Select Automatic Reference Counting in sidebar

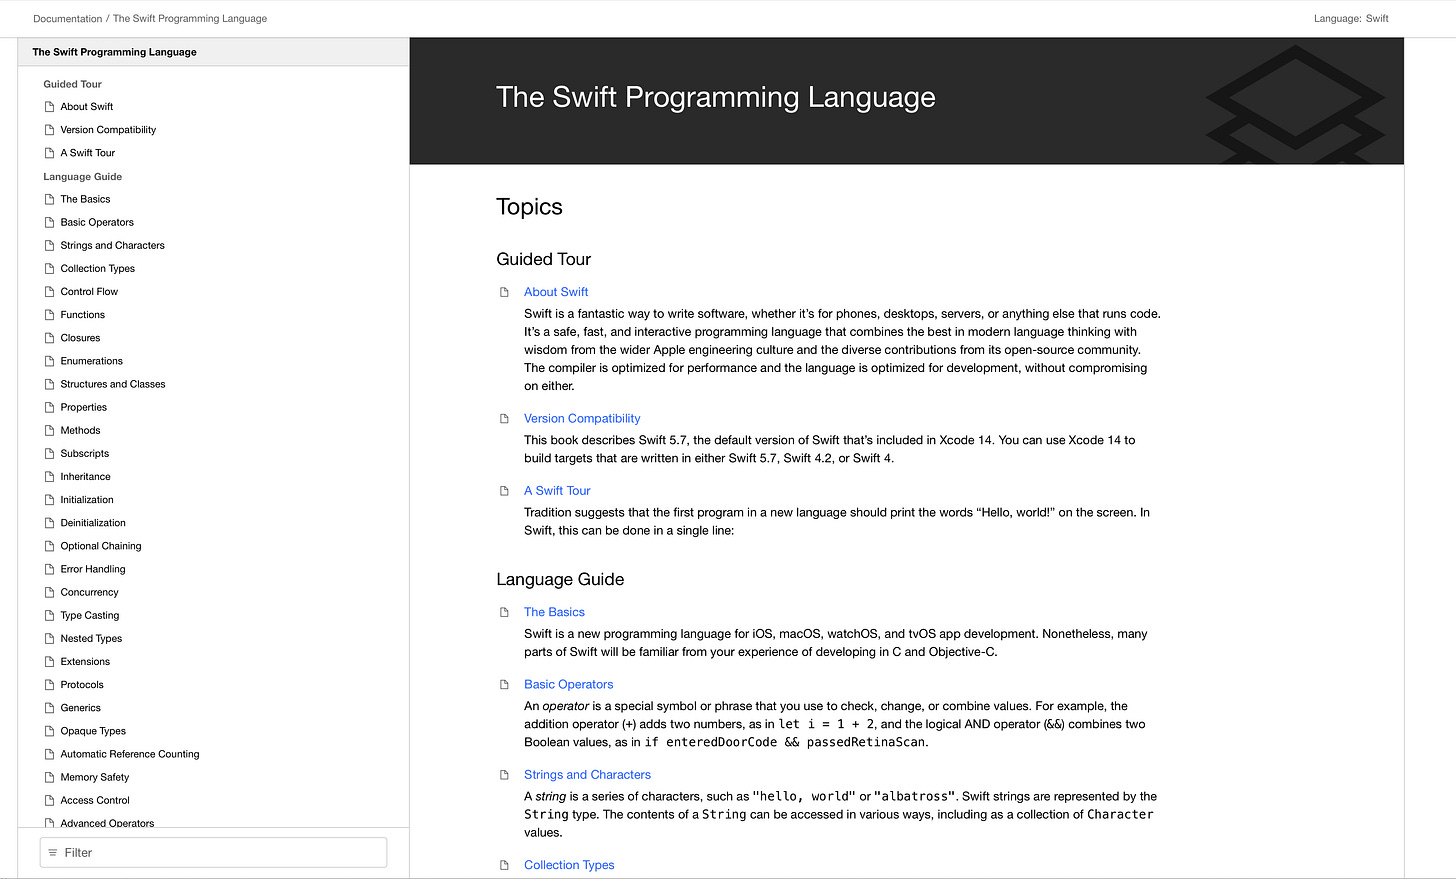click(x=130, y=754)
